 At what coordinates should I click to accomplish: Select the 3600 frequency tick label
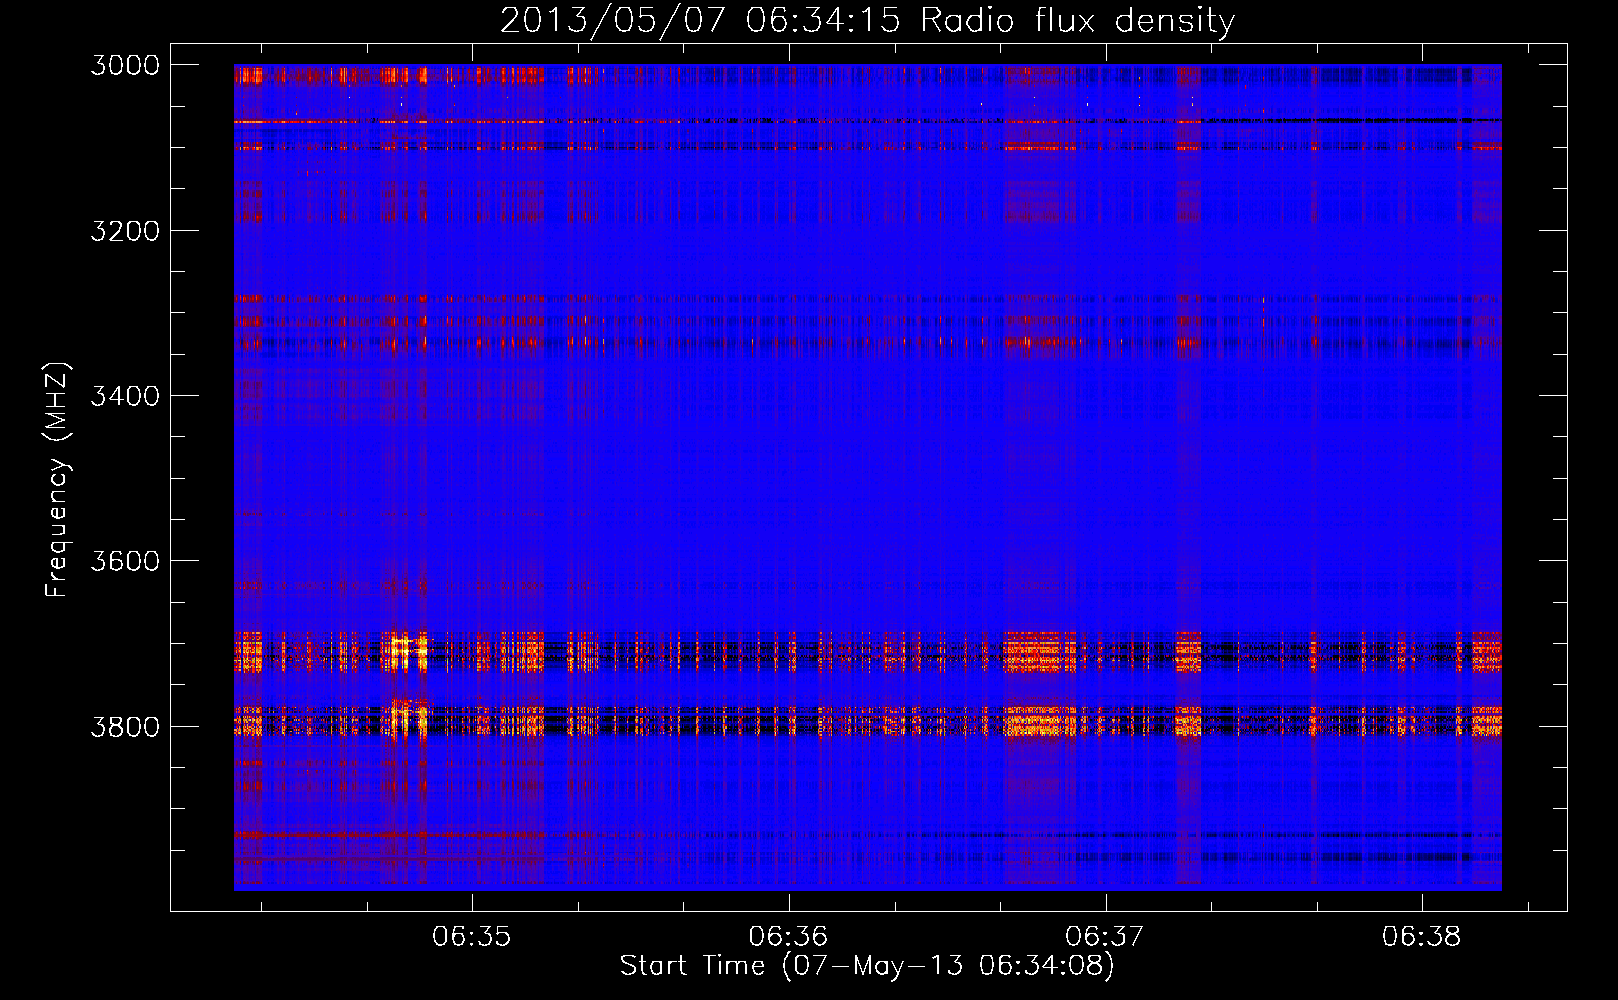pyautogui.click(x=125, y=561)
